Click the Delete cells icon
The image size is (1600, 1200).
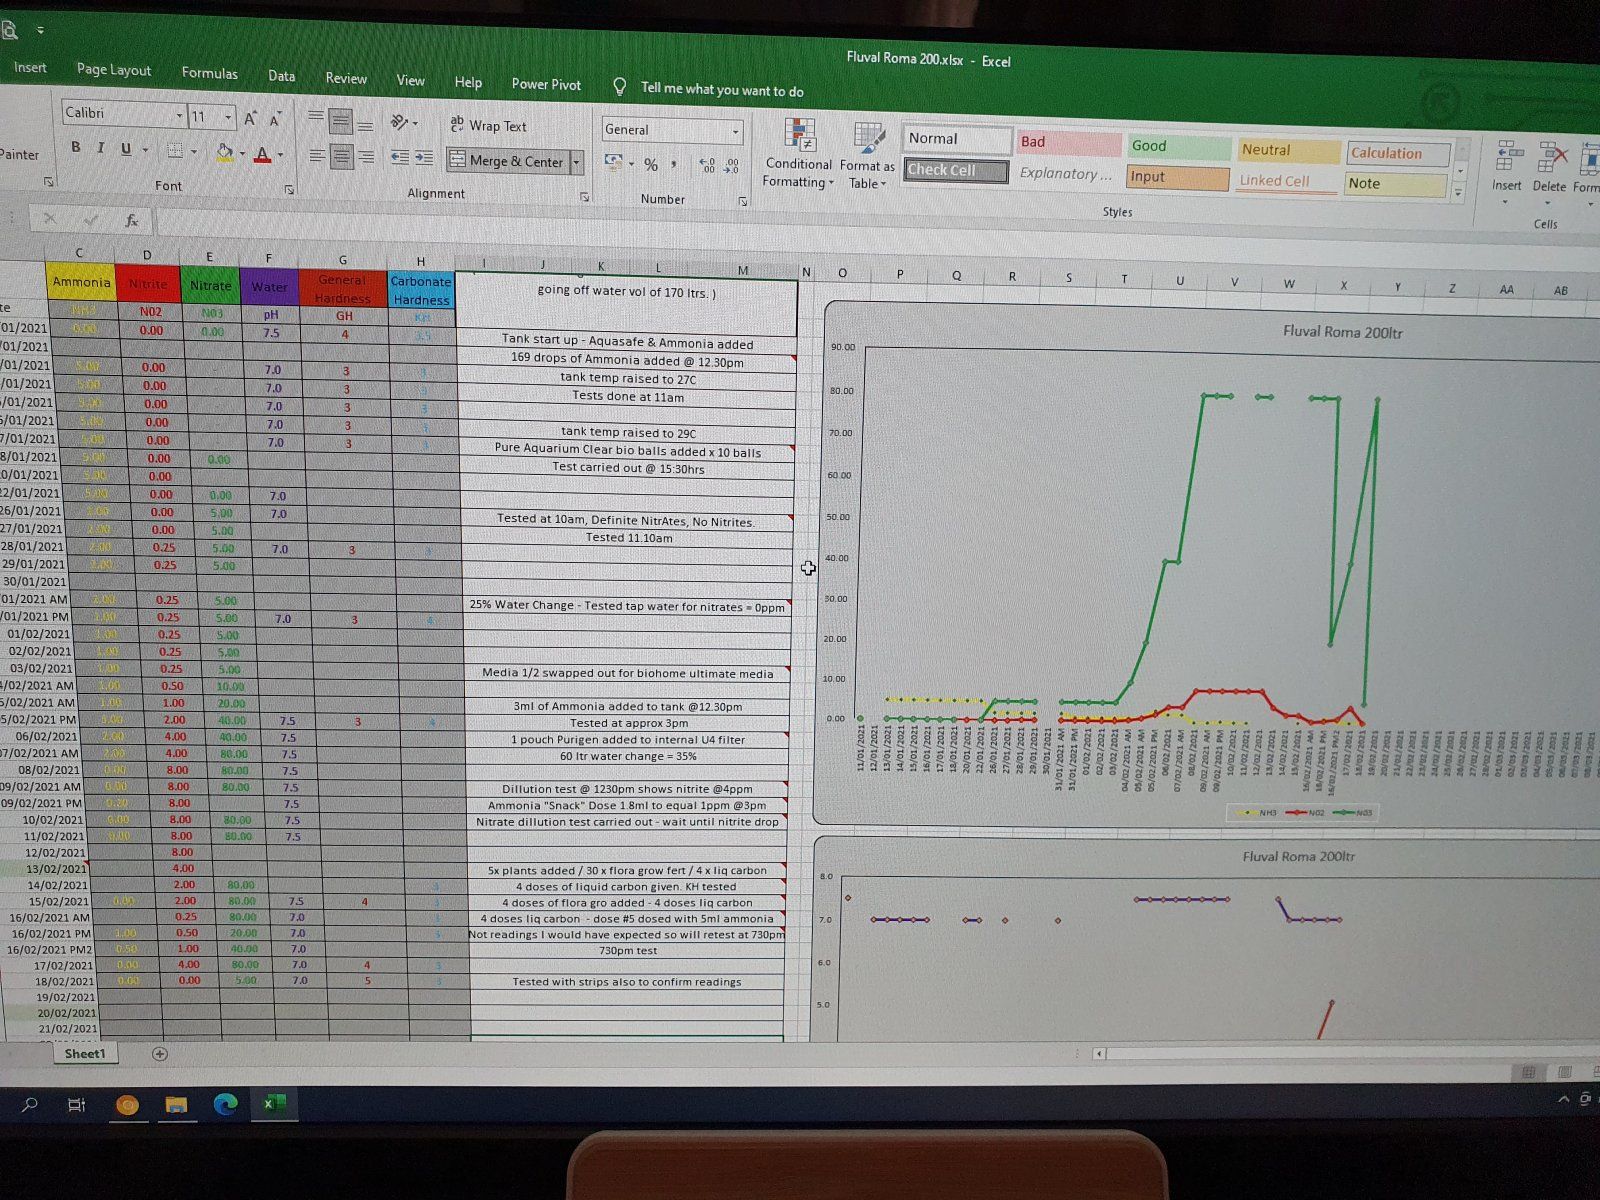pos(1551,166)
